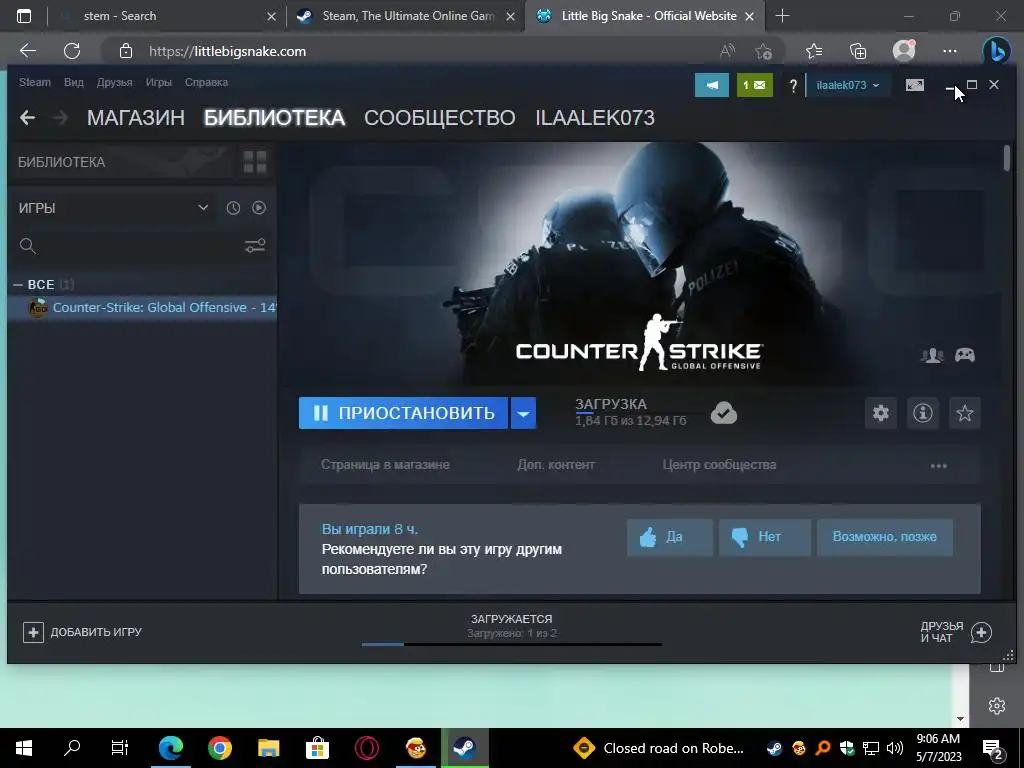
Task: Pause the download with ПРИОСТАНОВИТЬ
Action: tap(403, 413)
